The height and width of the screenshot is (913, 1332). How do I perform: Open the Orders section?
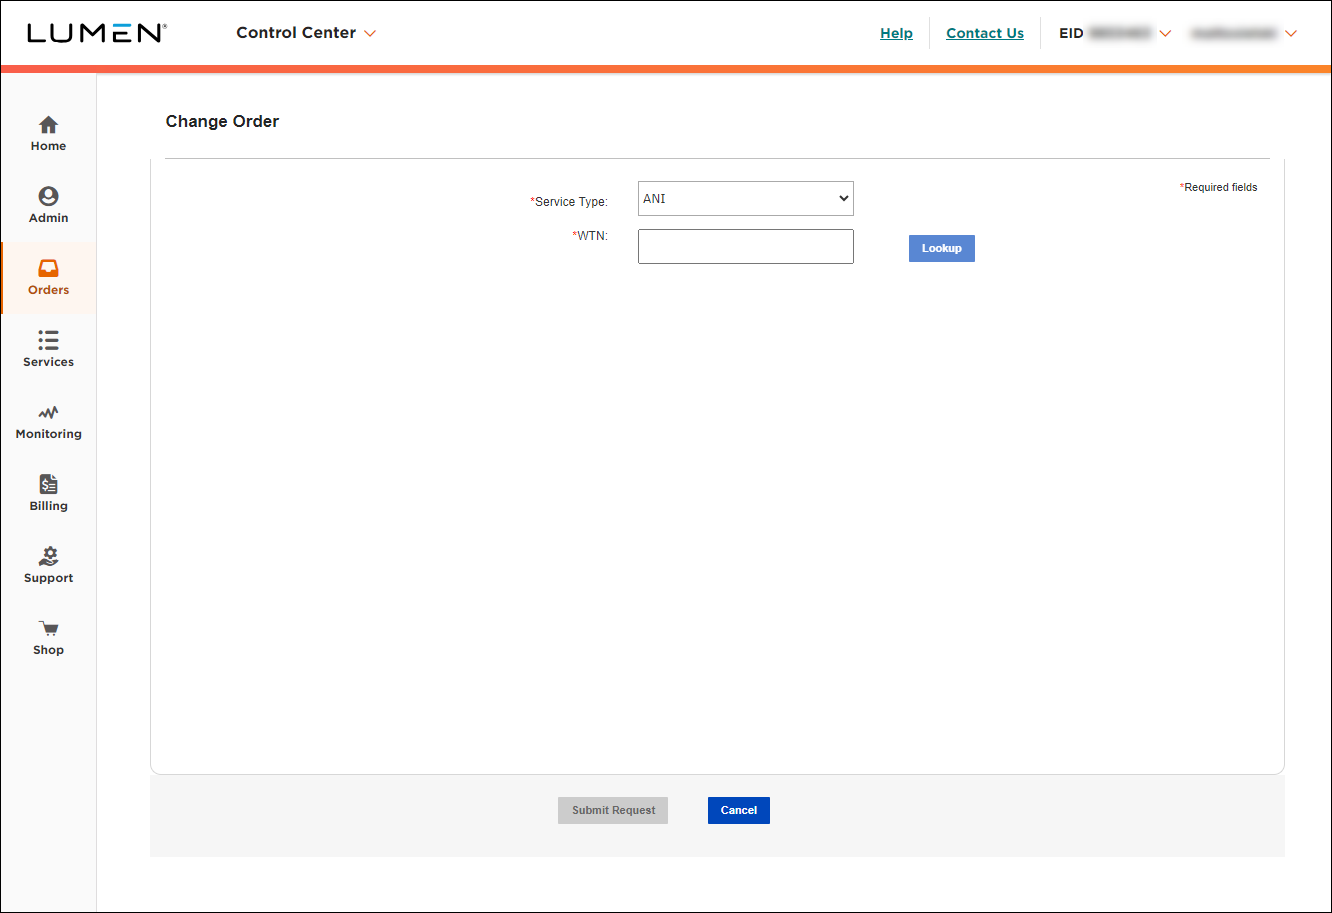click(x=48, y=278)
